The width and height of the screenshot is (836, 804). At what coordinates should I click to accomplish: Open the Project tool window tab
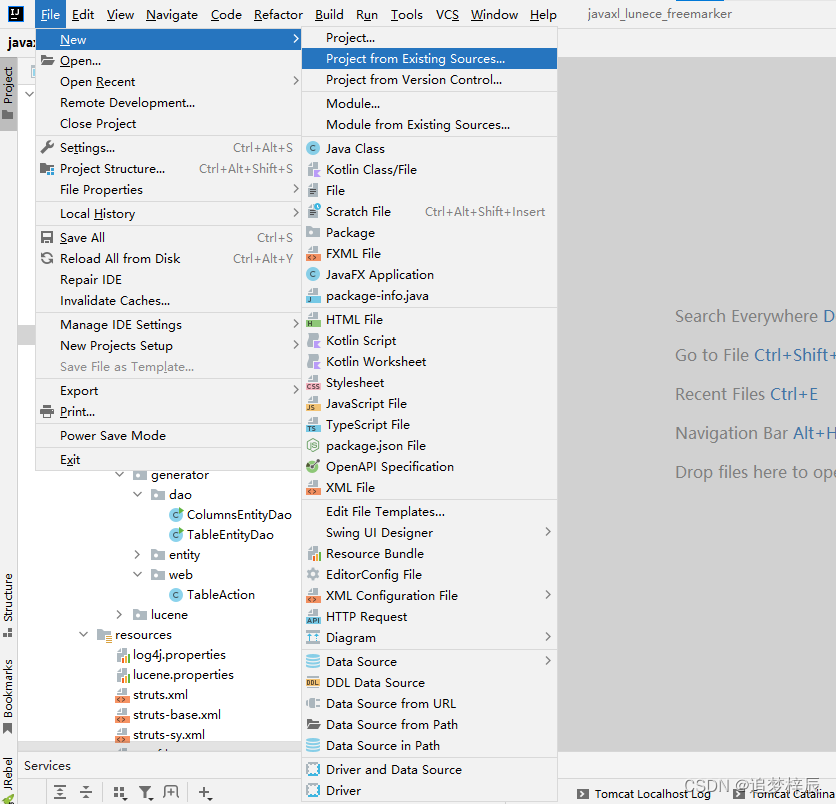pos(8,93)
